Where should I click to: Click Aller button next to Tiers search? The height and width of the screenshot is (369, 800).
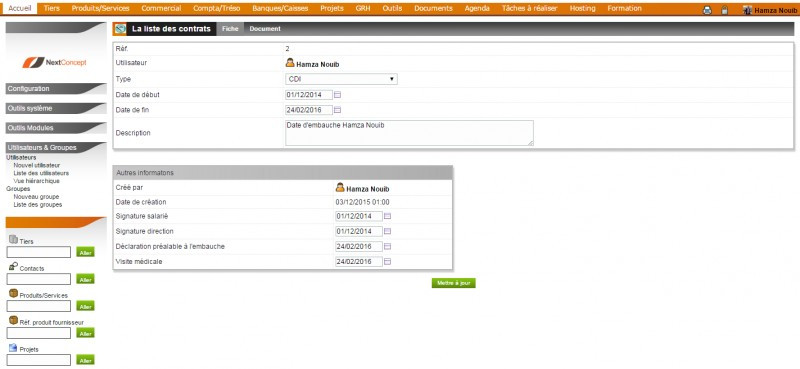85,252
